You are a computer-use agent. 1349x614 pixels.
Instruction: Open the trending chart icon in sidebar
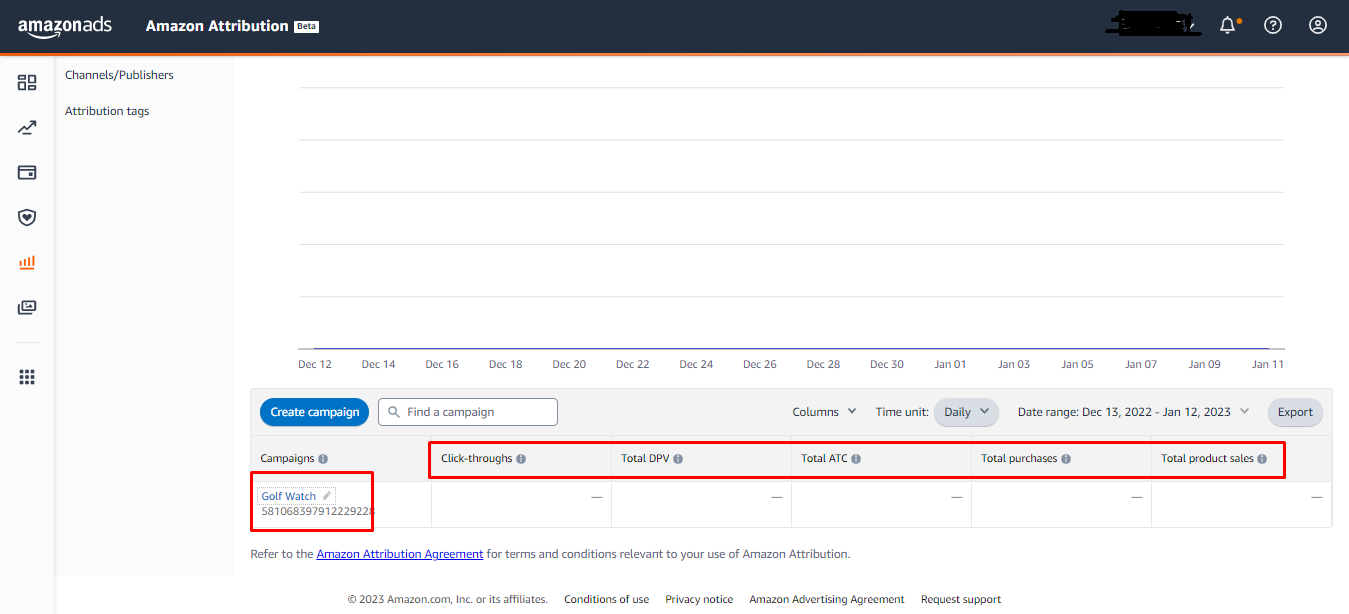tap(27, 128)
